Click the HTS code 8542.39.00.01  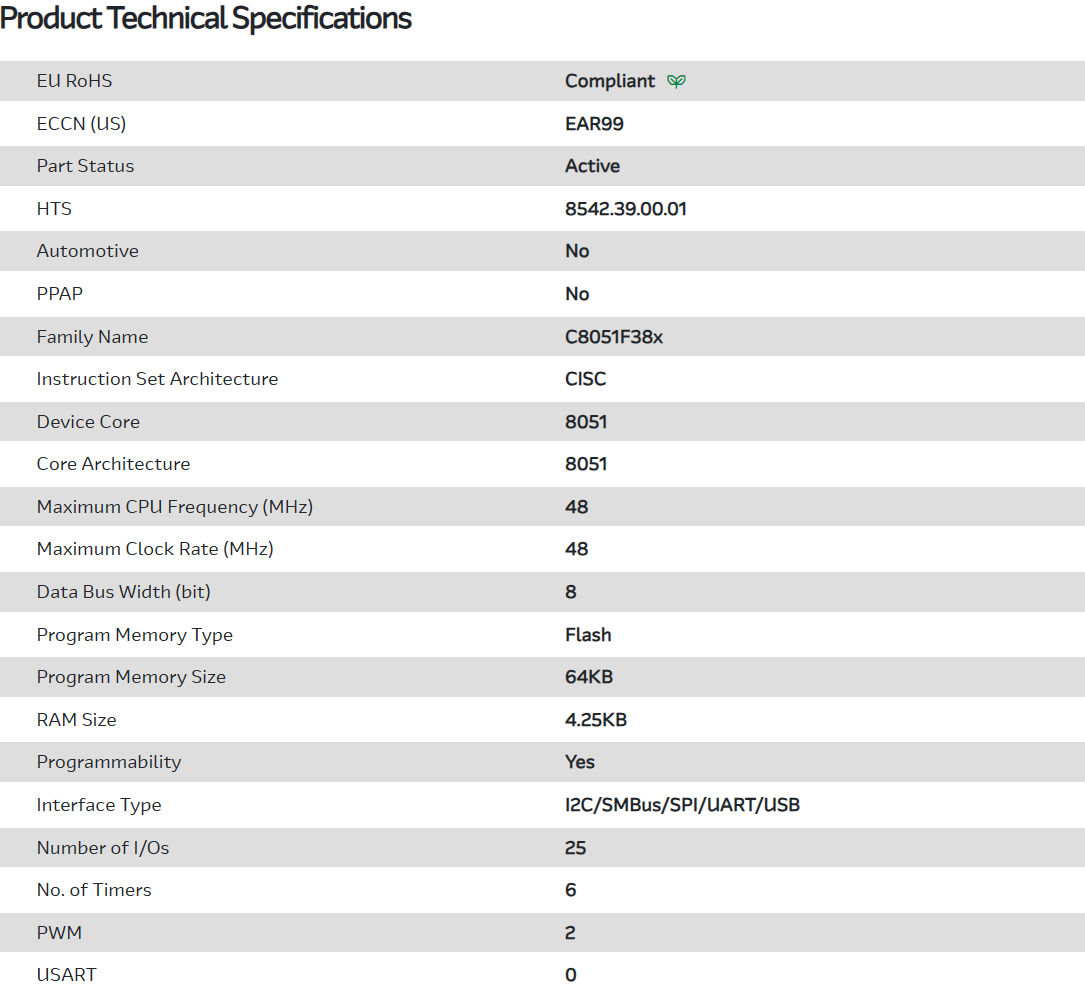(625, 209)
